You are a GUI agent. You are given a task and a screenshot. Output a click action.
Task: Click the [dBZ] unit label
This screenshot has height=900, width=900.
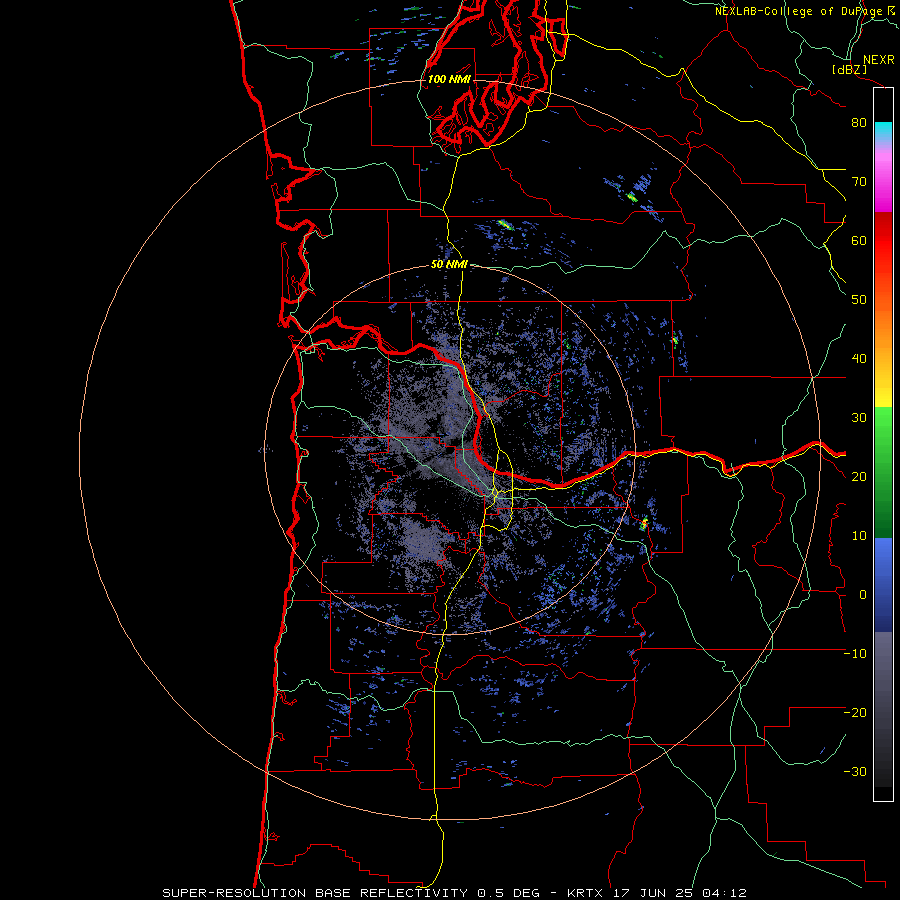tap(849, 70)
